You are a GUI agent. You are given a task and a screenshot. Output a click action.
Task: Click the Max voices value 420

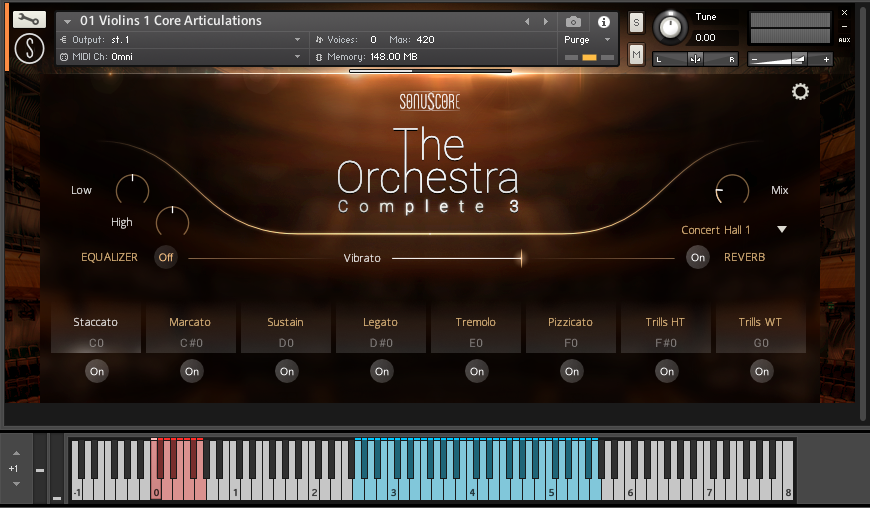tap(426, 39)
